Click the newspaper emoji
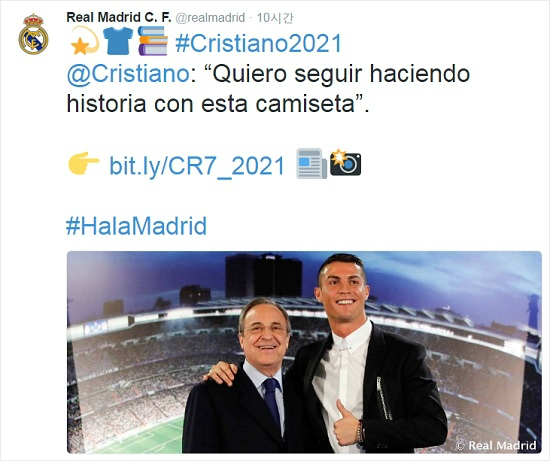The image size is (550, 461). tap(311, 163)
